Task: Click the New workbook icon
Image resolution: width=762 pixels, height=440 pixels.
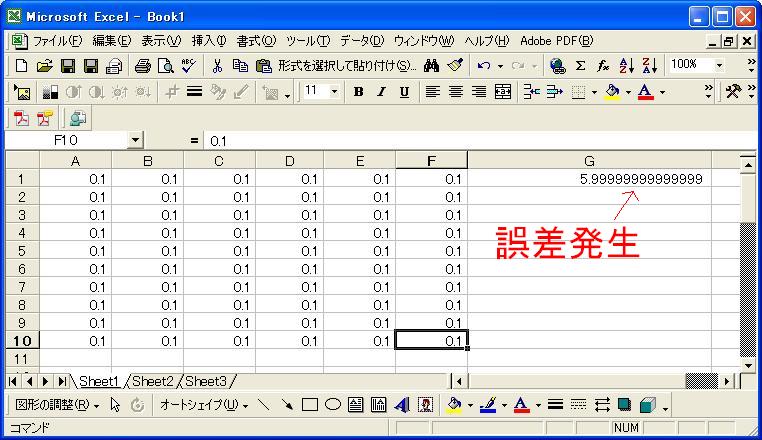Action: [x=21, y=65]
